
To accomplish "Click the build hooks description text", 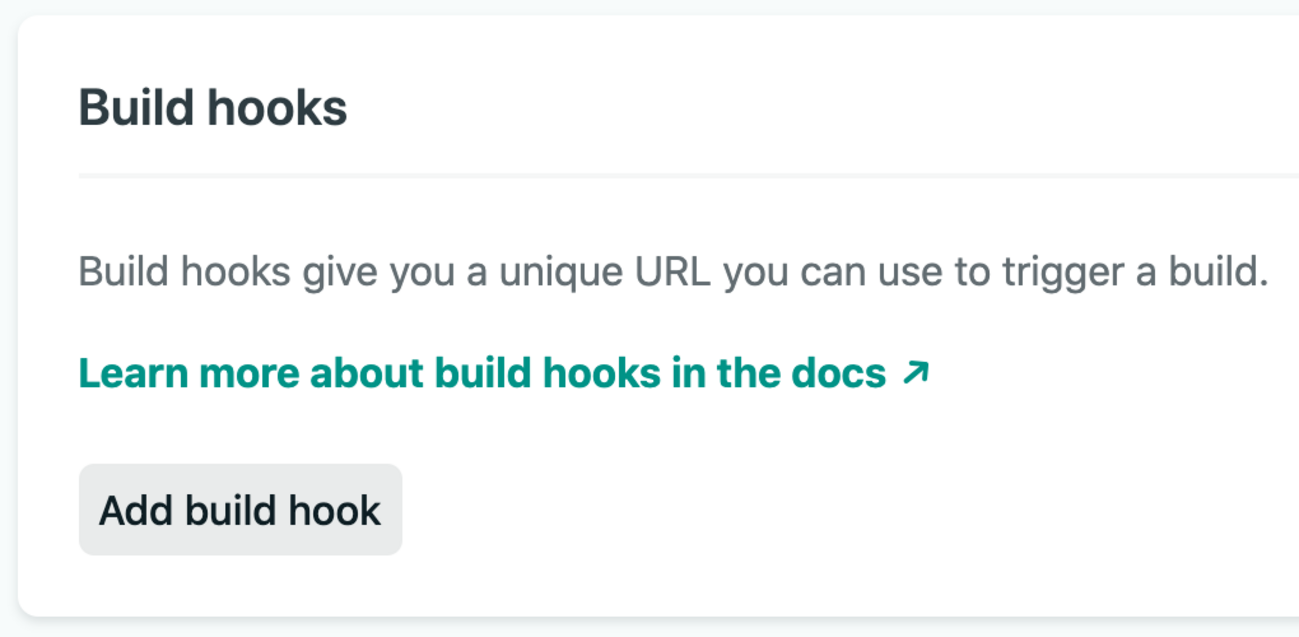I will coord(672,272).
